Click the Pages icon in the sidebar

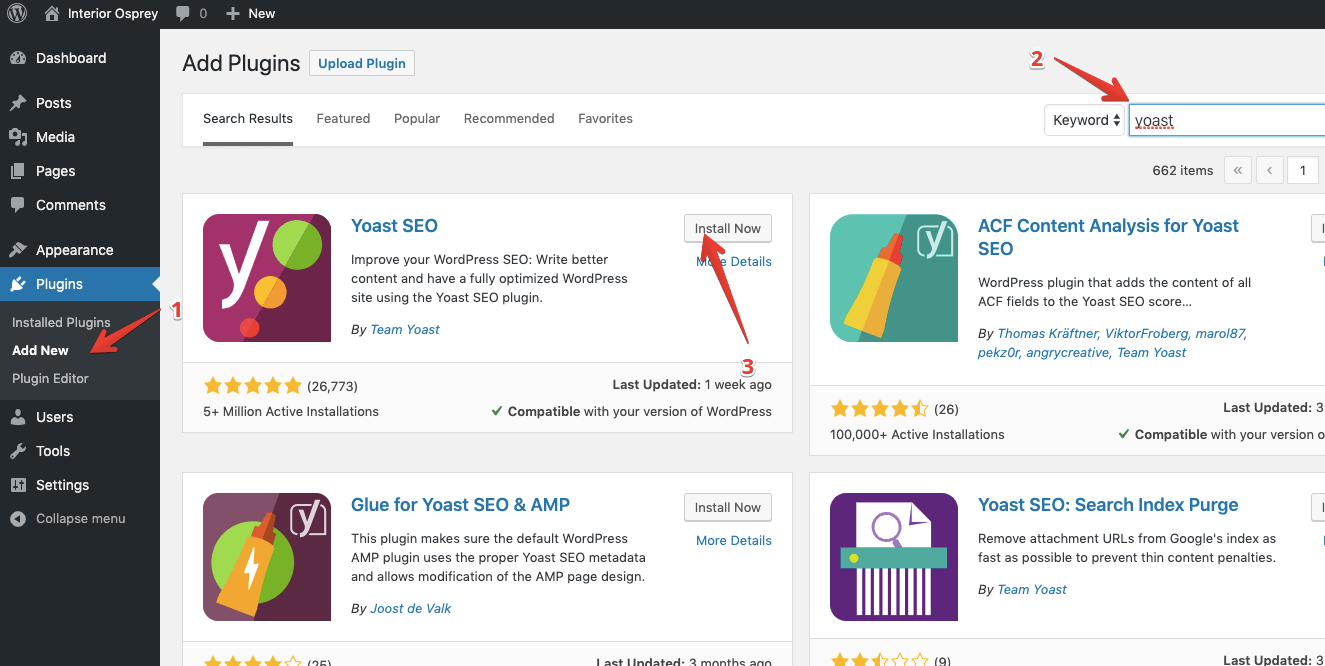click(18, 171)
